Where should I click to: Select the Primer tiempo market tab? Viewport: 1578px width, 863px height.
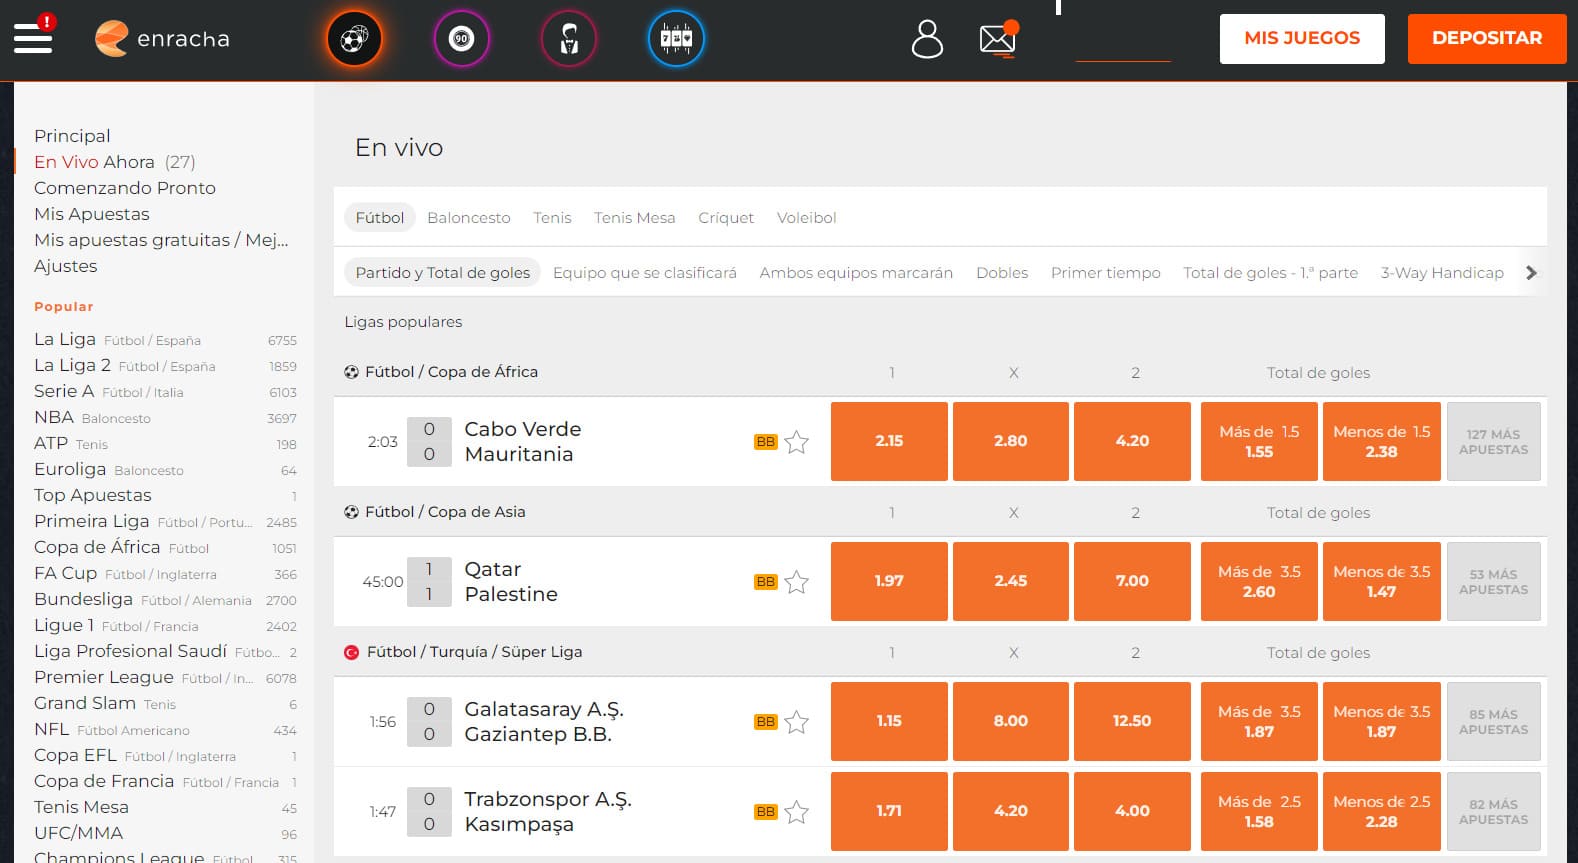[1106, 273]
